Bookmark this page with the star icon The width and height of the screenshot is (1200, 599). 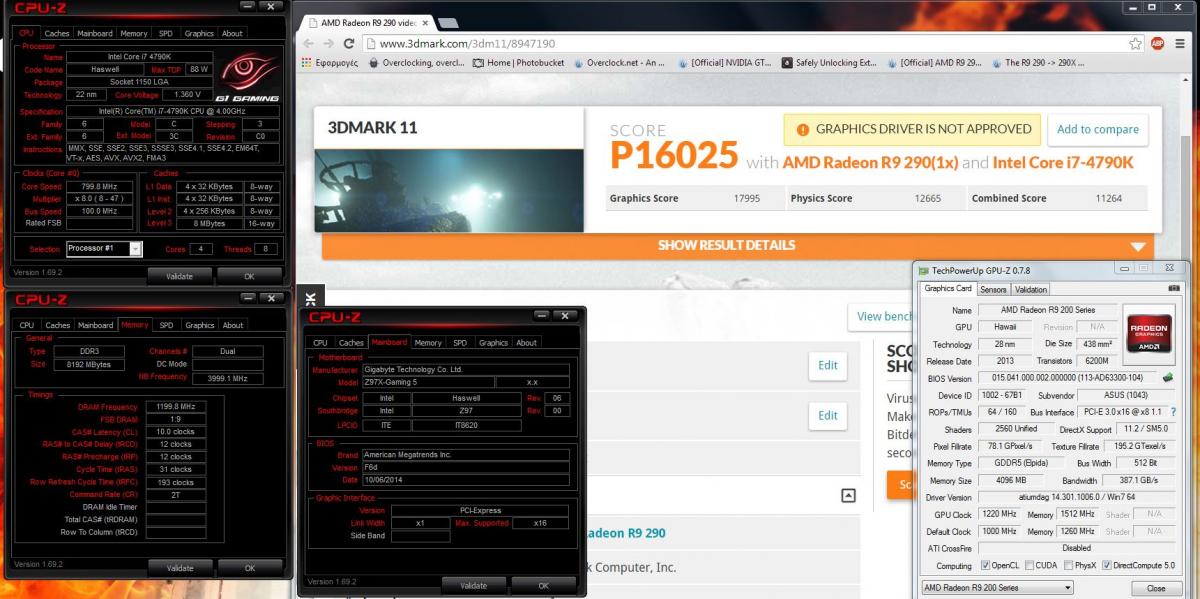click(x=1135, y=43)
